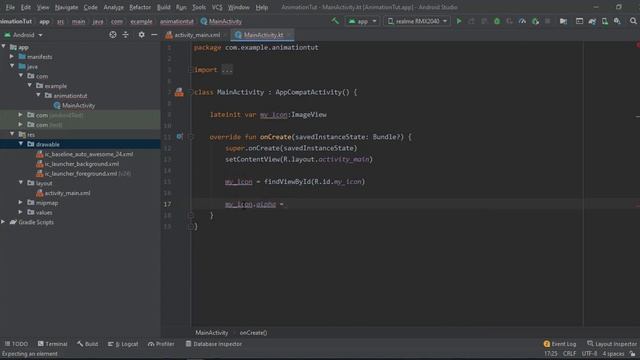This screenshot has height=360, width=640.
Task: Click the override gutter icon beside onCreate
Action: pos(179,137)
